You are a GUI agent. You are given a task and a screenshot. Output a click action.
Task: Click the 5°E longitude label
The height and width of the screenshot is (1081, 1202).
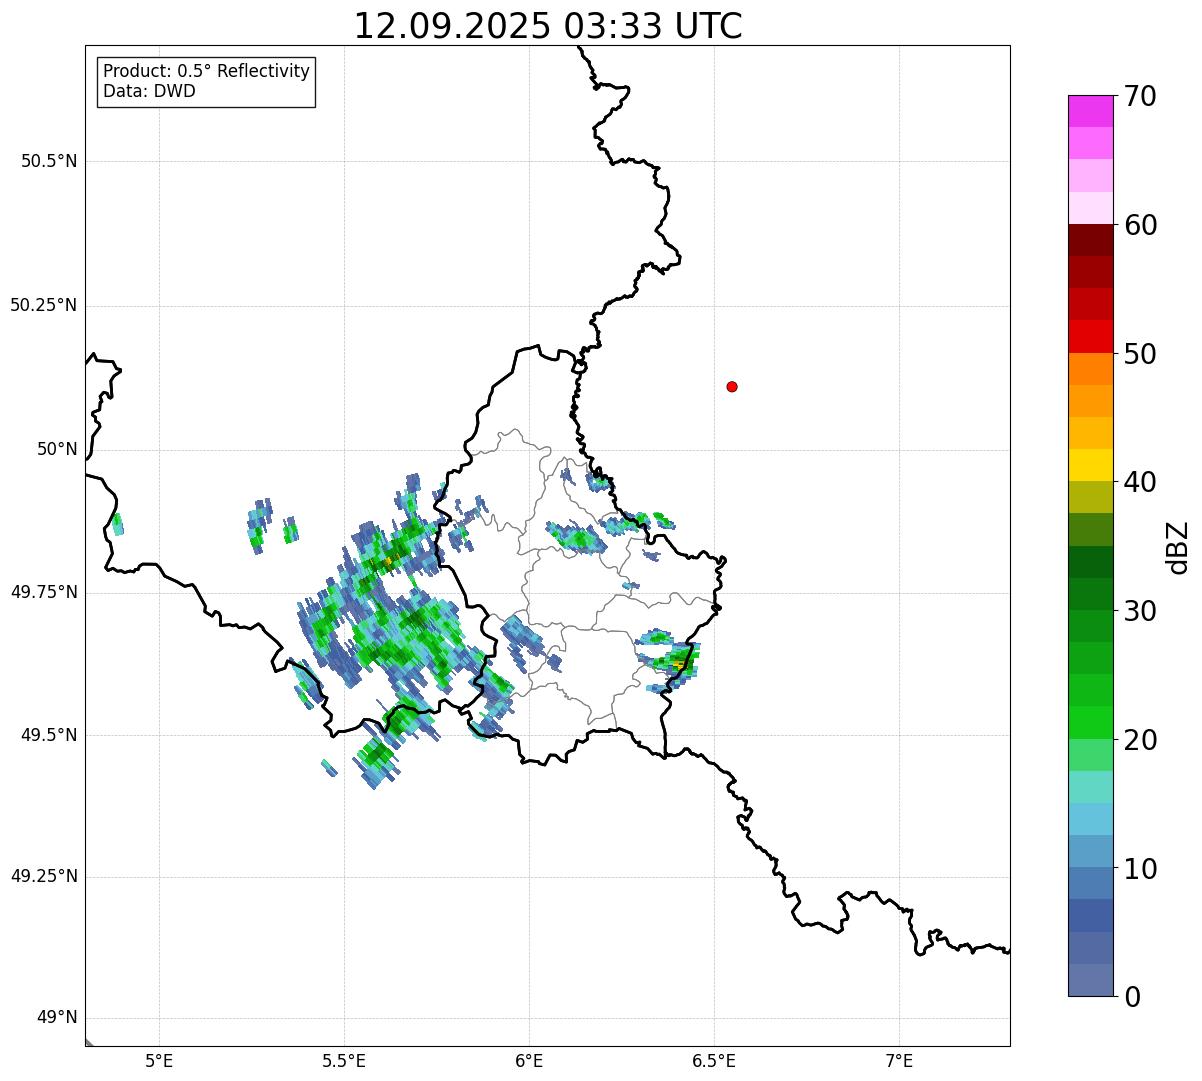(159, 1061)
